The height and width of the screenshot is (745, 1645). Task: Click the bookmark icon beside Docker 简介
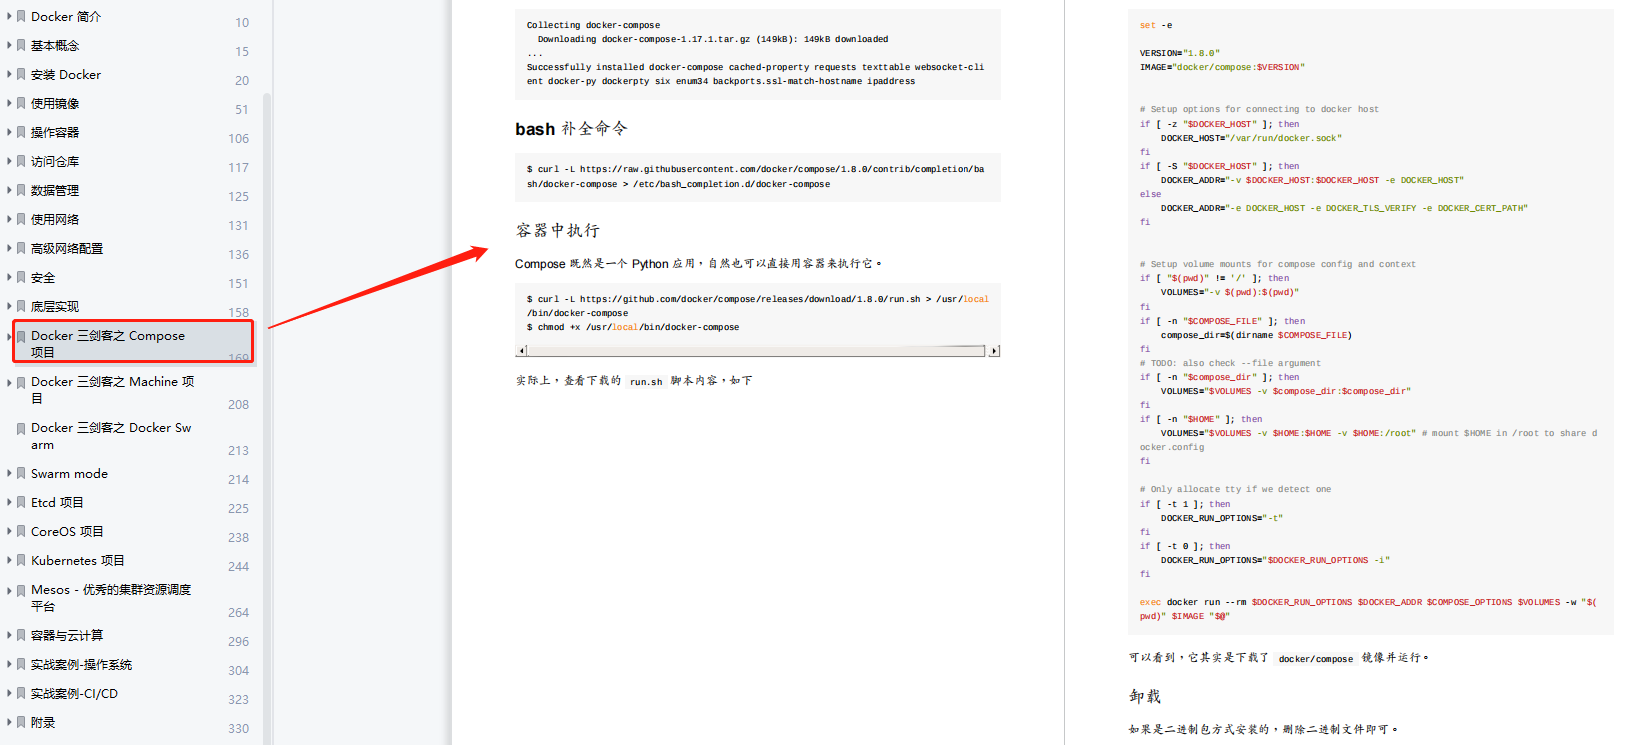tap(21, 17)
